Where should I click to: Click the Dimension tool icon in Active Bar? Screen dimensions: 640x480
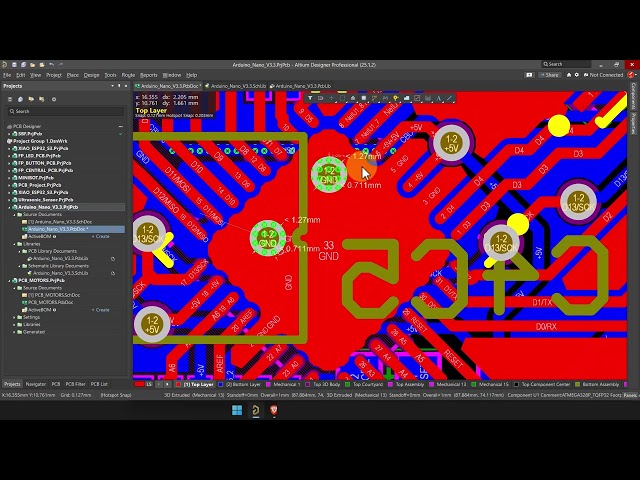[x=417, y=98]
